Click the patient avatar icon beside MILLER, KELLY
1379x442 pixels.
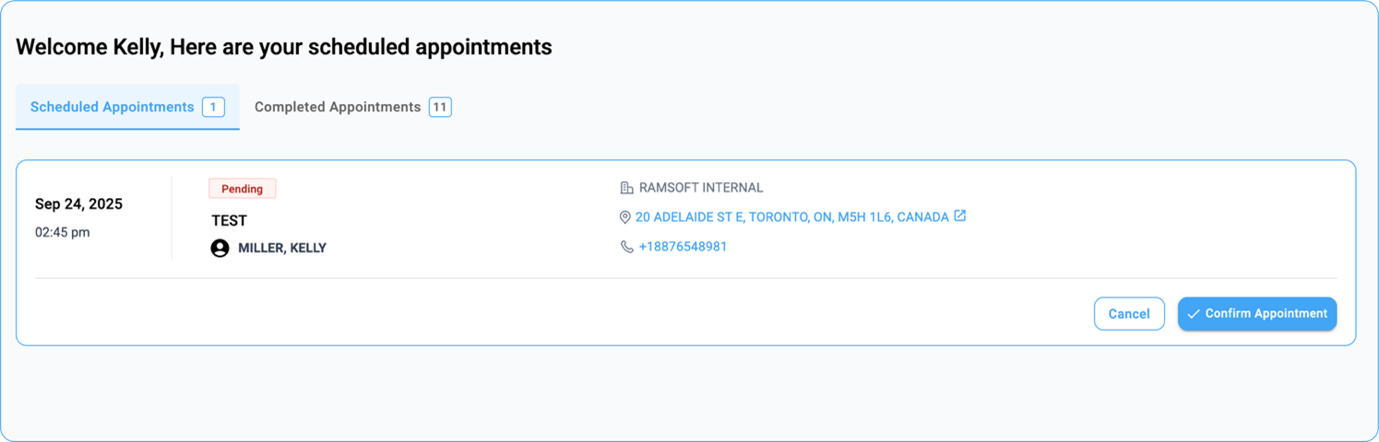220,248
